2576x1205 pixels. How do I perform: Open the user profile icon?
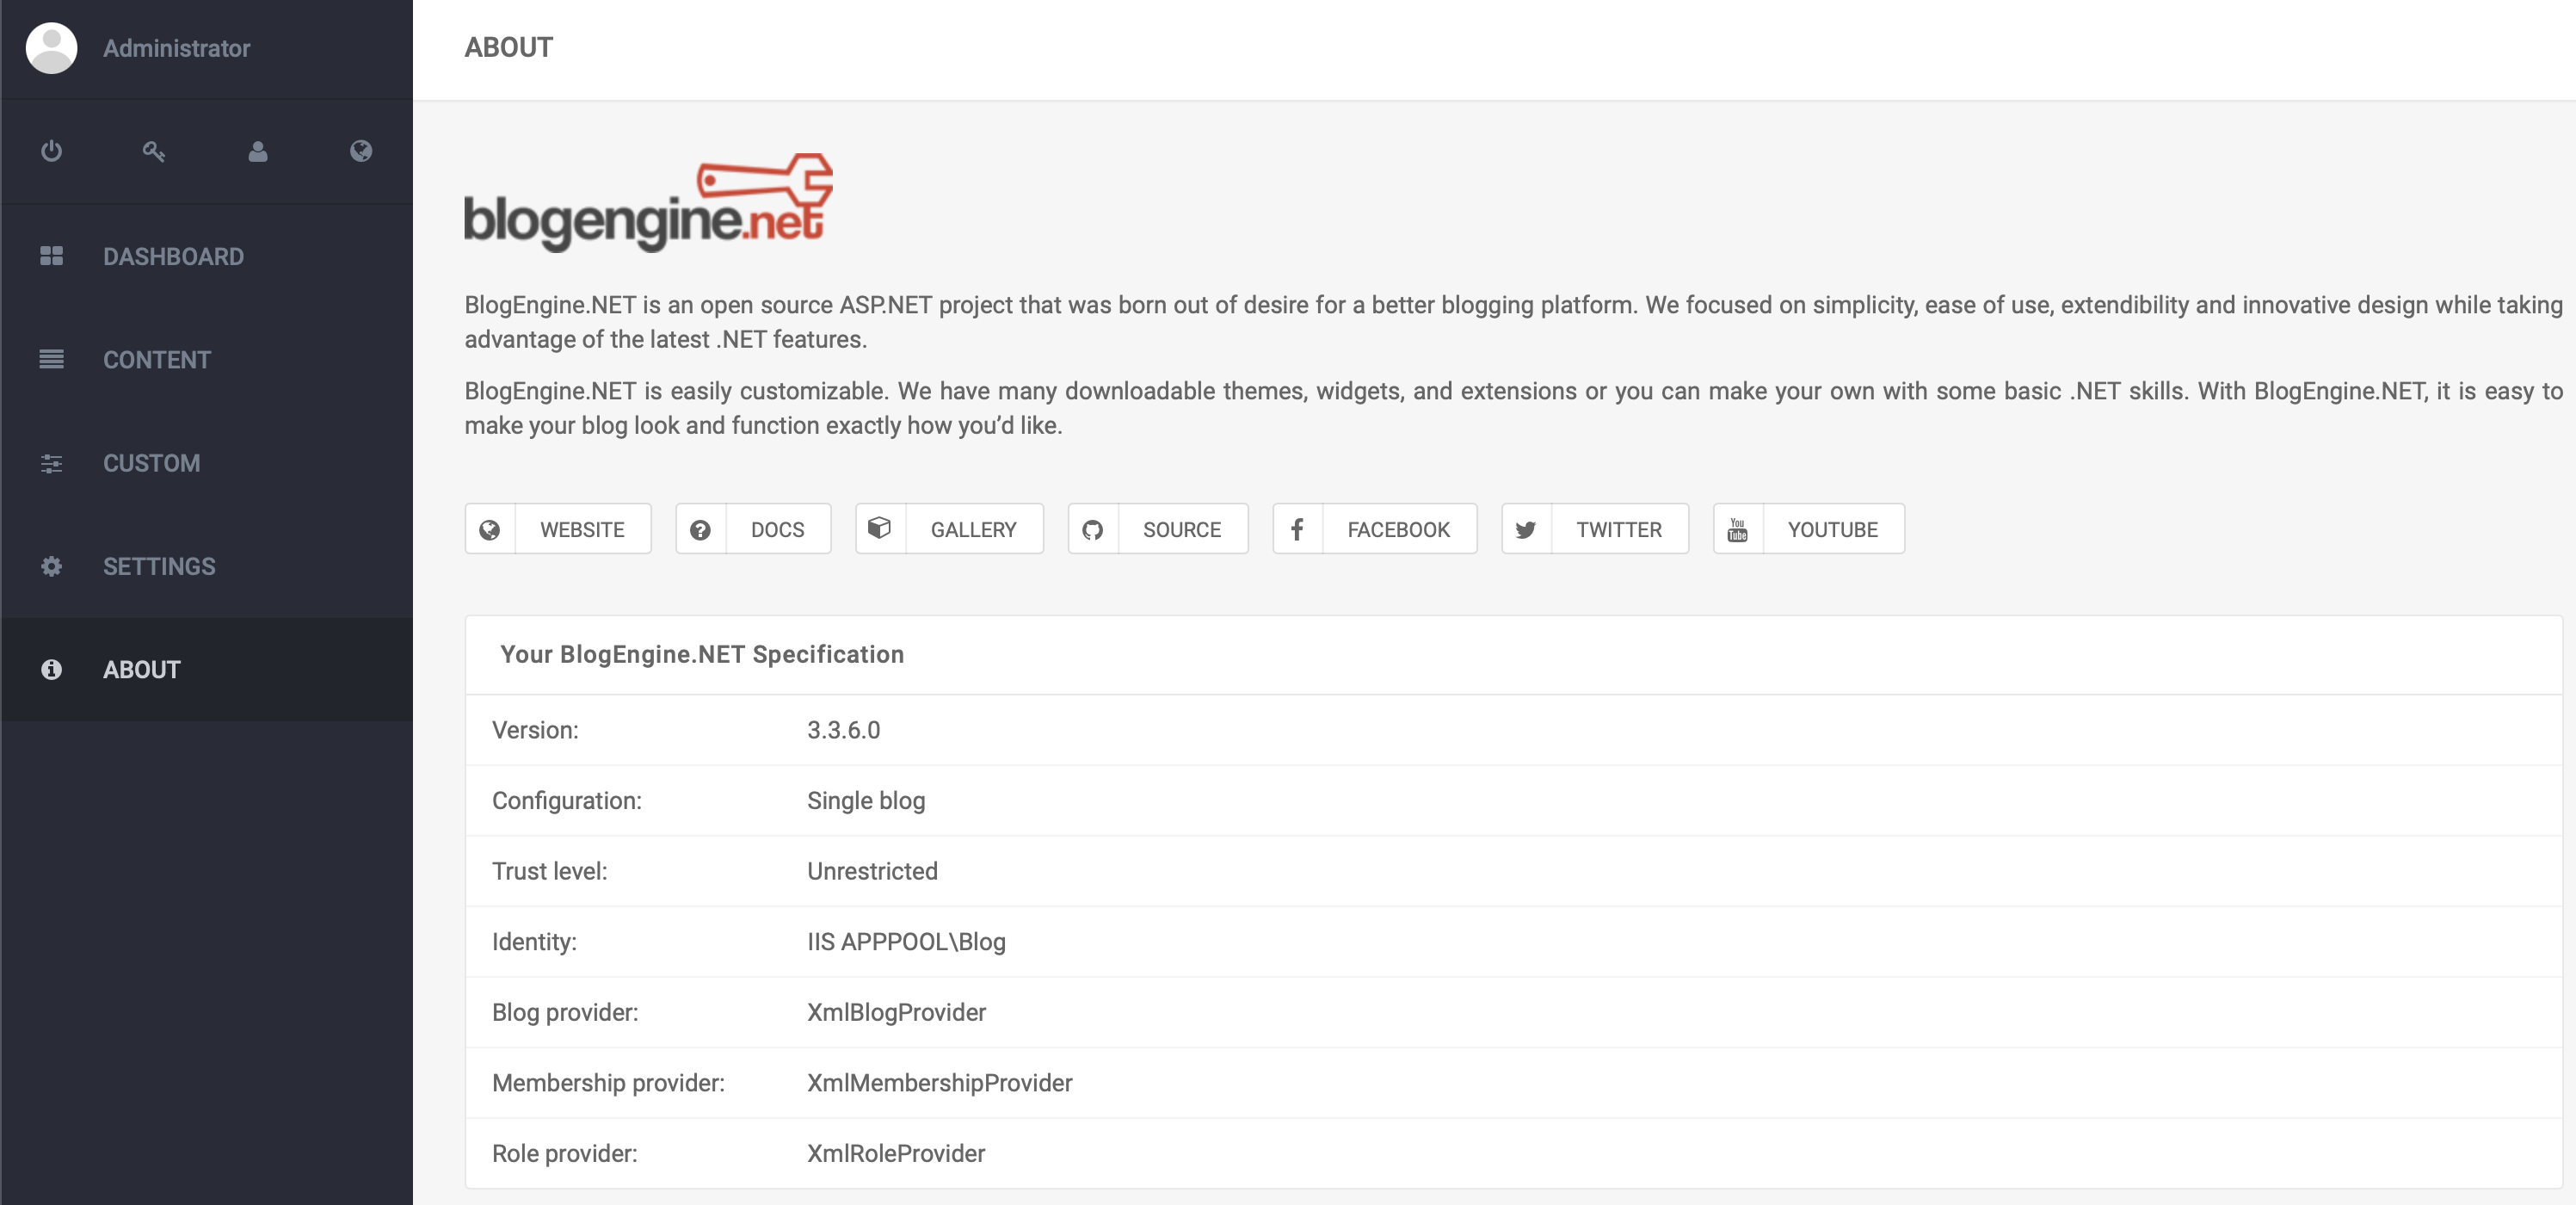click(258, 151)
